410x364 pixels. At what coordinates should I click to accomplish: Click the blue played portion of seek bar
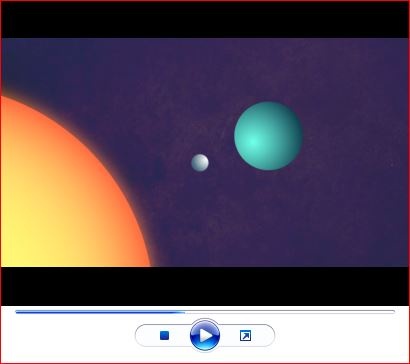pos(100,312)
